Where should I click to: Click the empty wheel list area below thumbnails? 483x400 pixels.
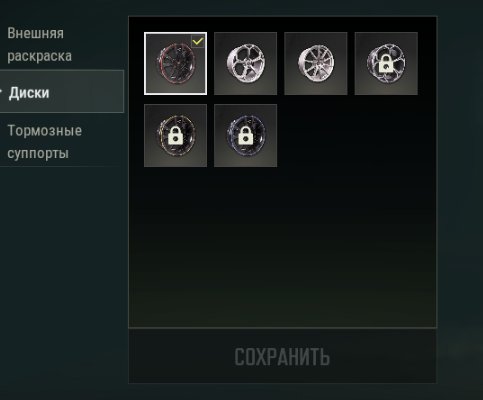click(x=282, y=247)
